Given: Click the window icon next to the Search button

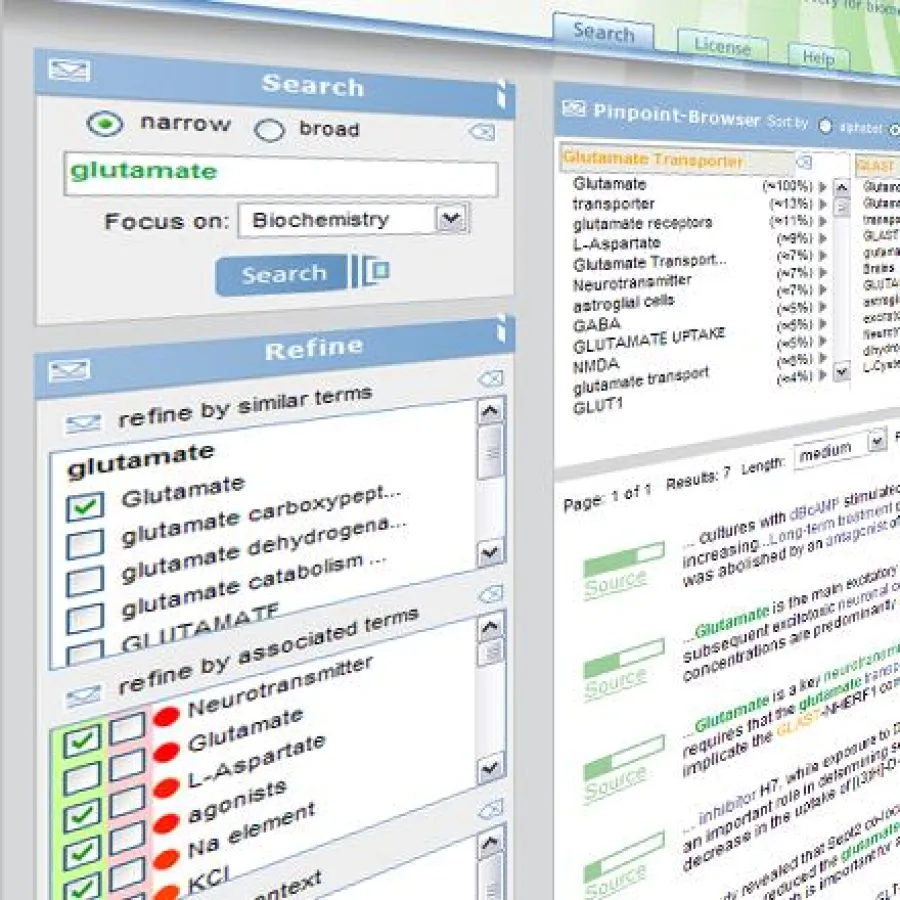Looking at the screenshot, I should (x=375, y=270).
